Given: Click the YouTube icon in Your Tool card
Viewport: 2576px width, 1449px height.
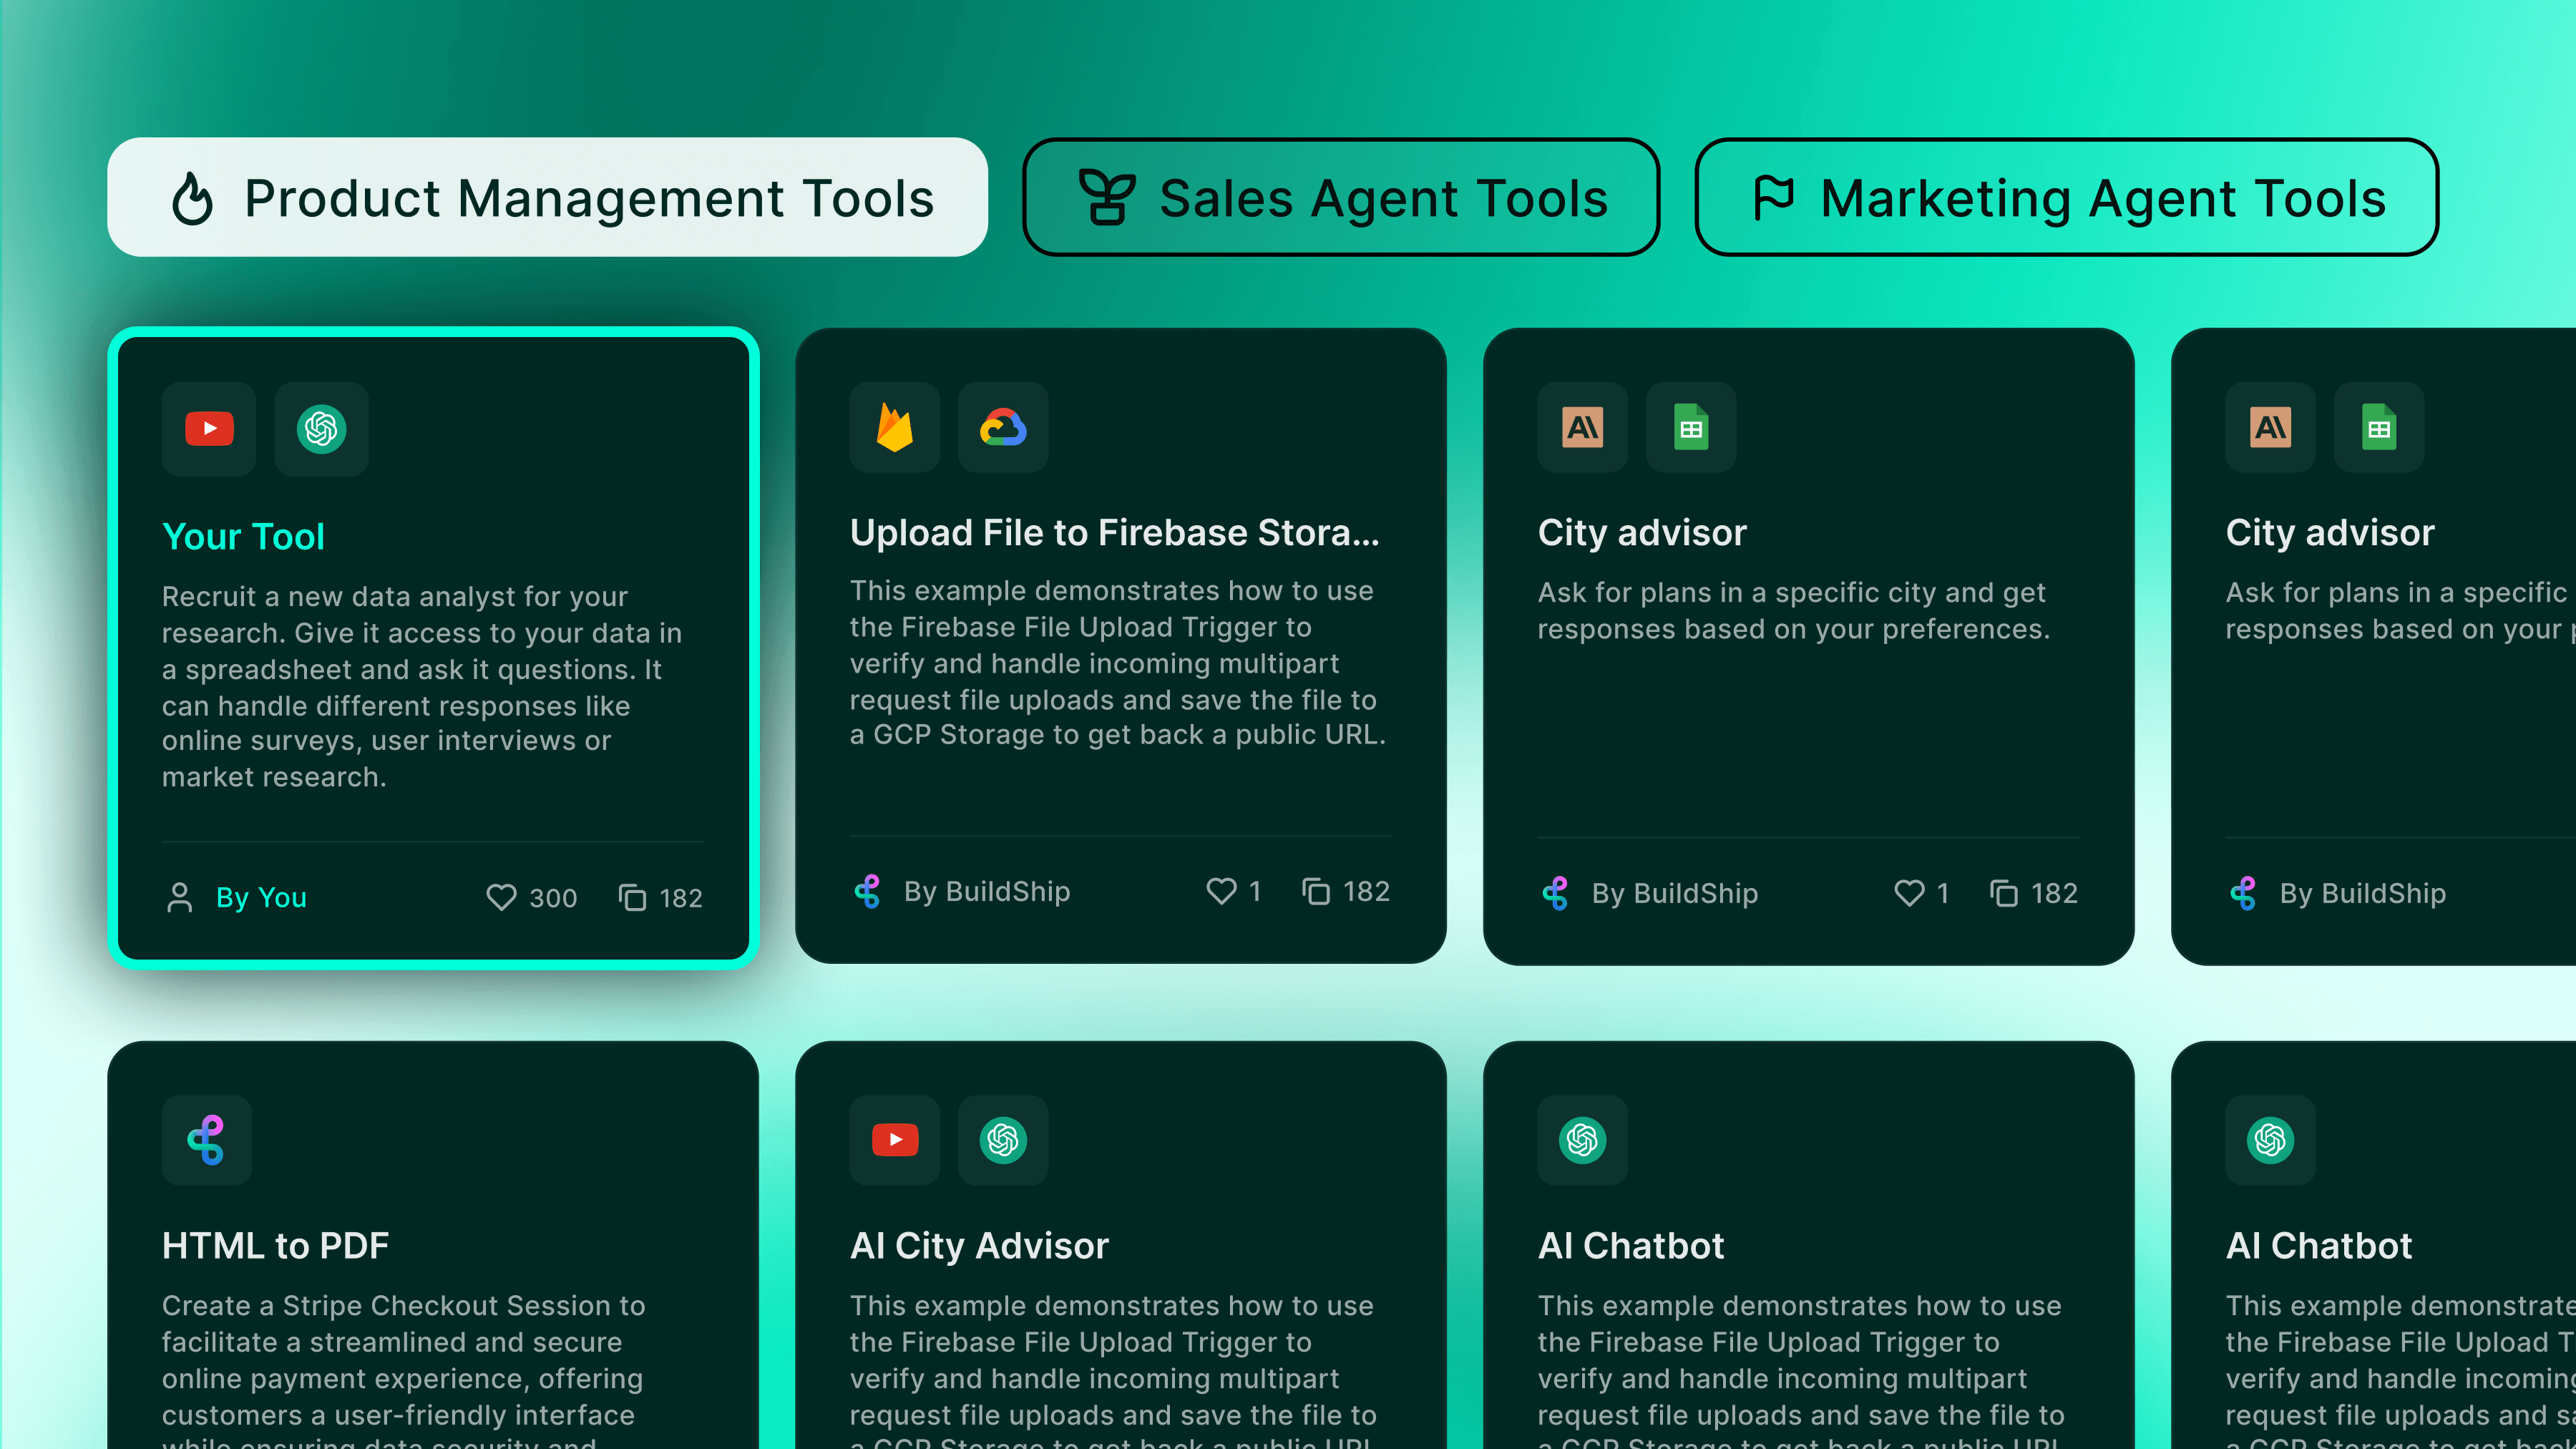Looking at the screenshot, I should coord(209,429).
